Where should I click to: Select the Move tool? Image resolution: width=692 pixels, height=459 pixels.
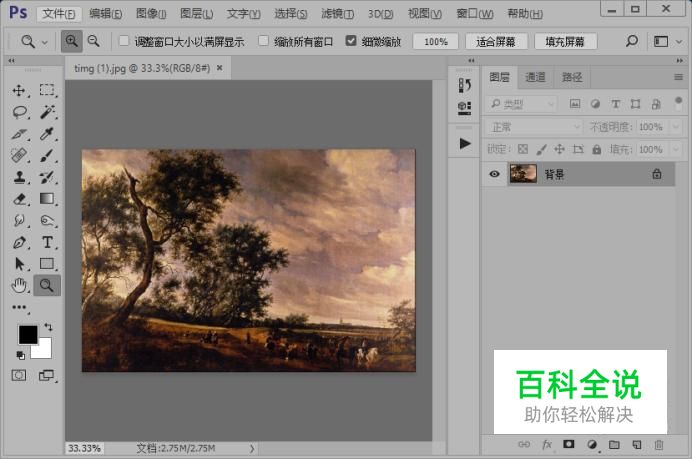click(19, 90)
